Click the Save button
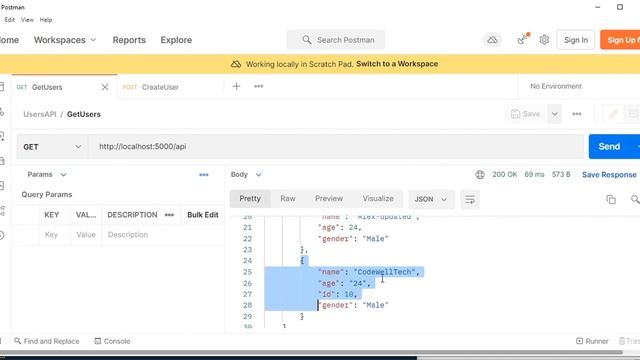This screenshot has width=640, height=360. 526,114
